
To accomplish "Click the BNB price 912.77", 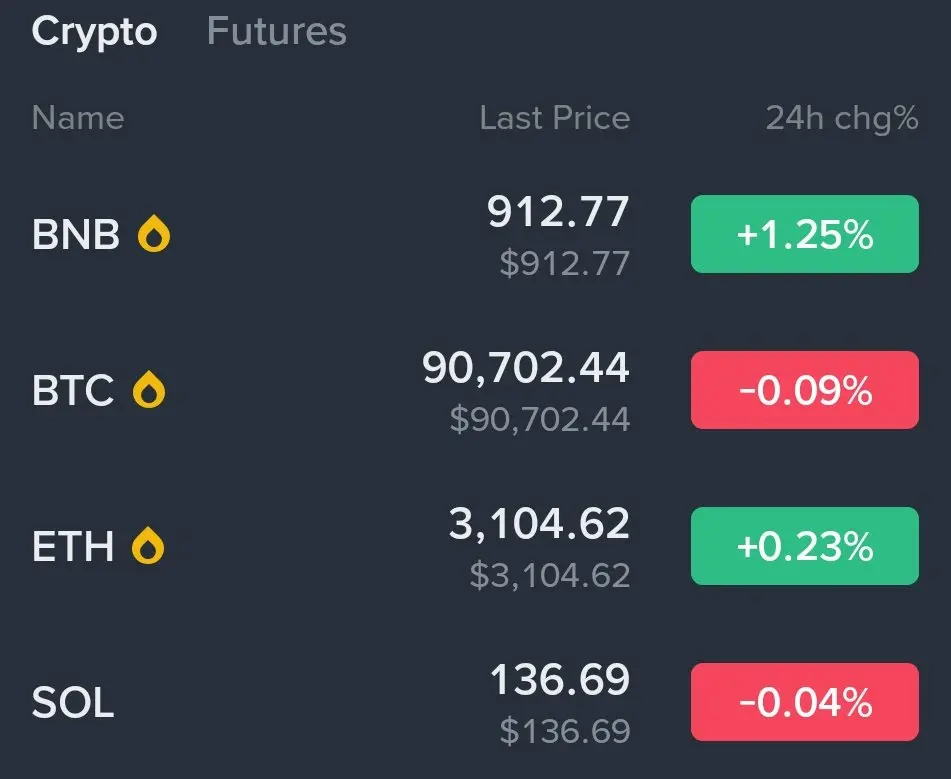I will point(558,212).
